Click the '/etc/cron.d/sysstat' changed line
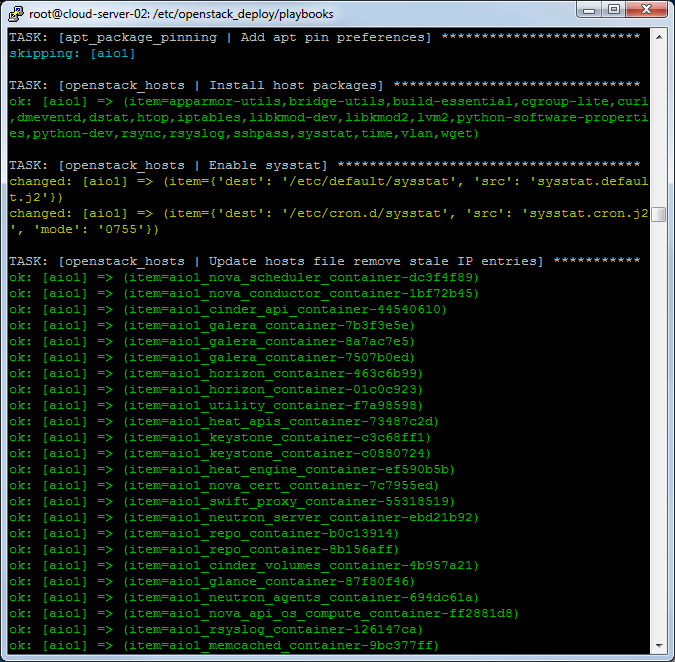The width and height of the screenshot is (675, 662). pyautogui.click(x=329, y=213)
